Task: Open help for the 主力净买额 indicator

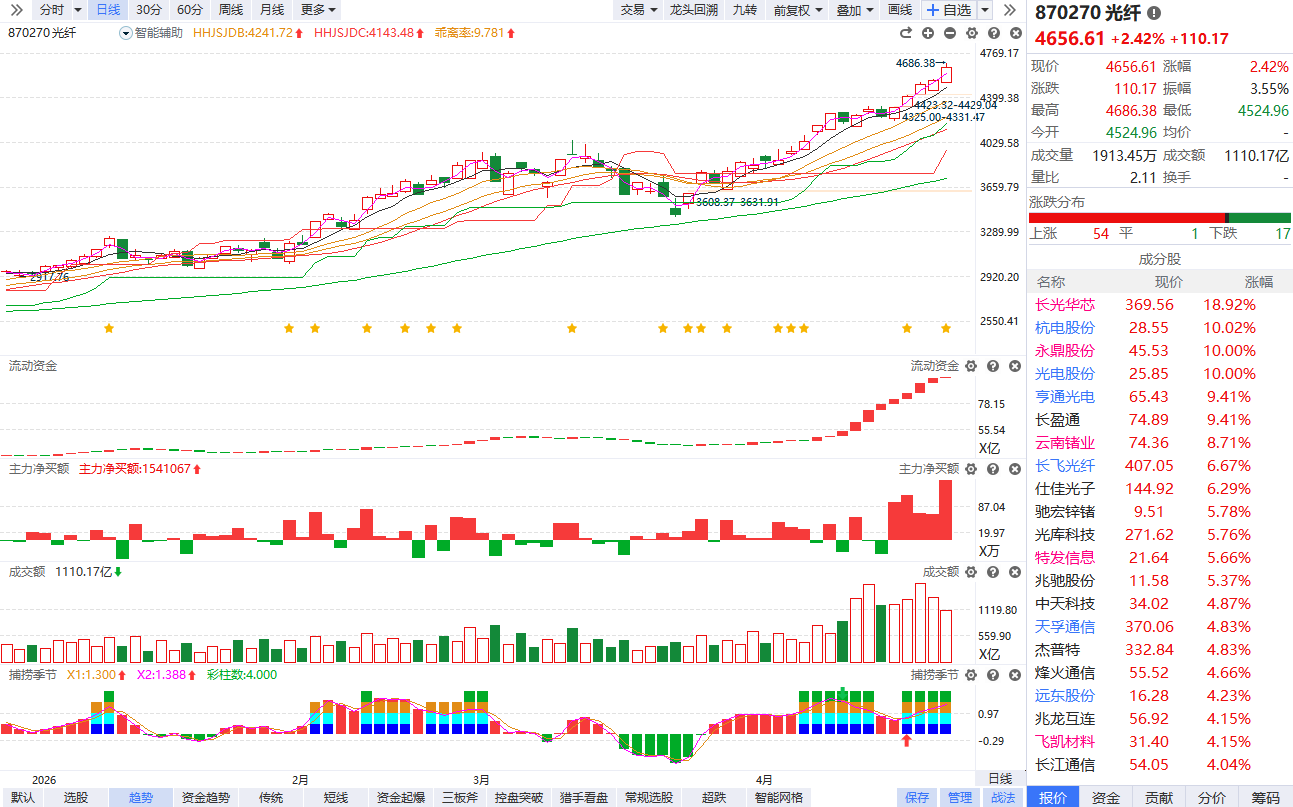Action: point(991,469)
